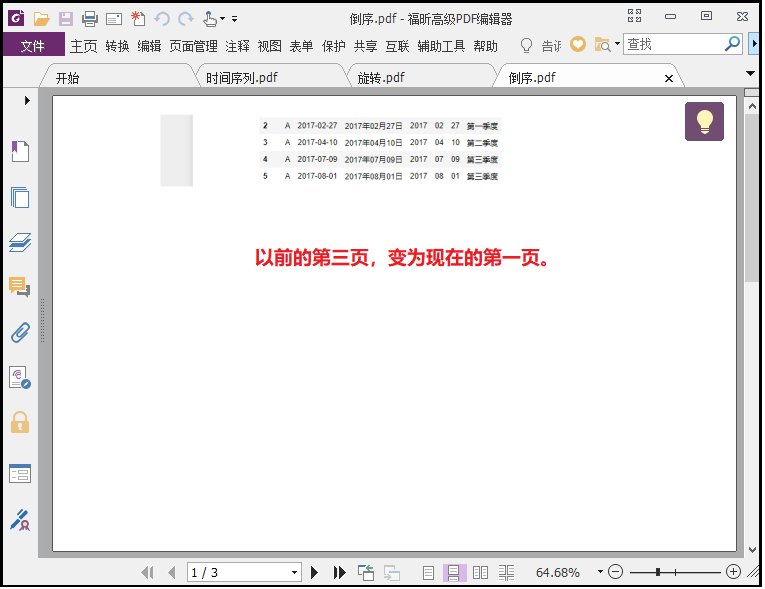Open the page number dropdown
Viewport: 765px width, 589px height.
point(294,572)
